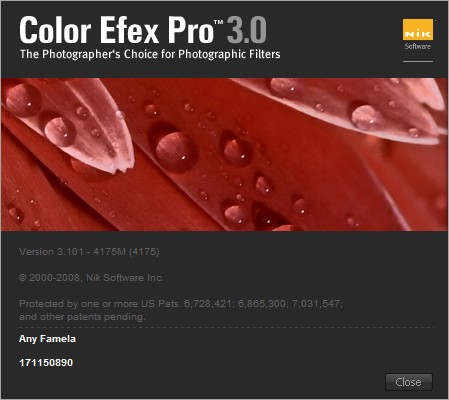This screenshot has height=400, width=449.
Task: Click the water droplet at upper right of image
Action: pyautogui.click(x=367, y=117)
